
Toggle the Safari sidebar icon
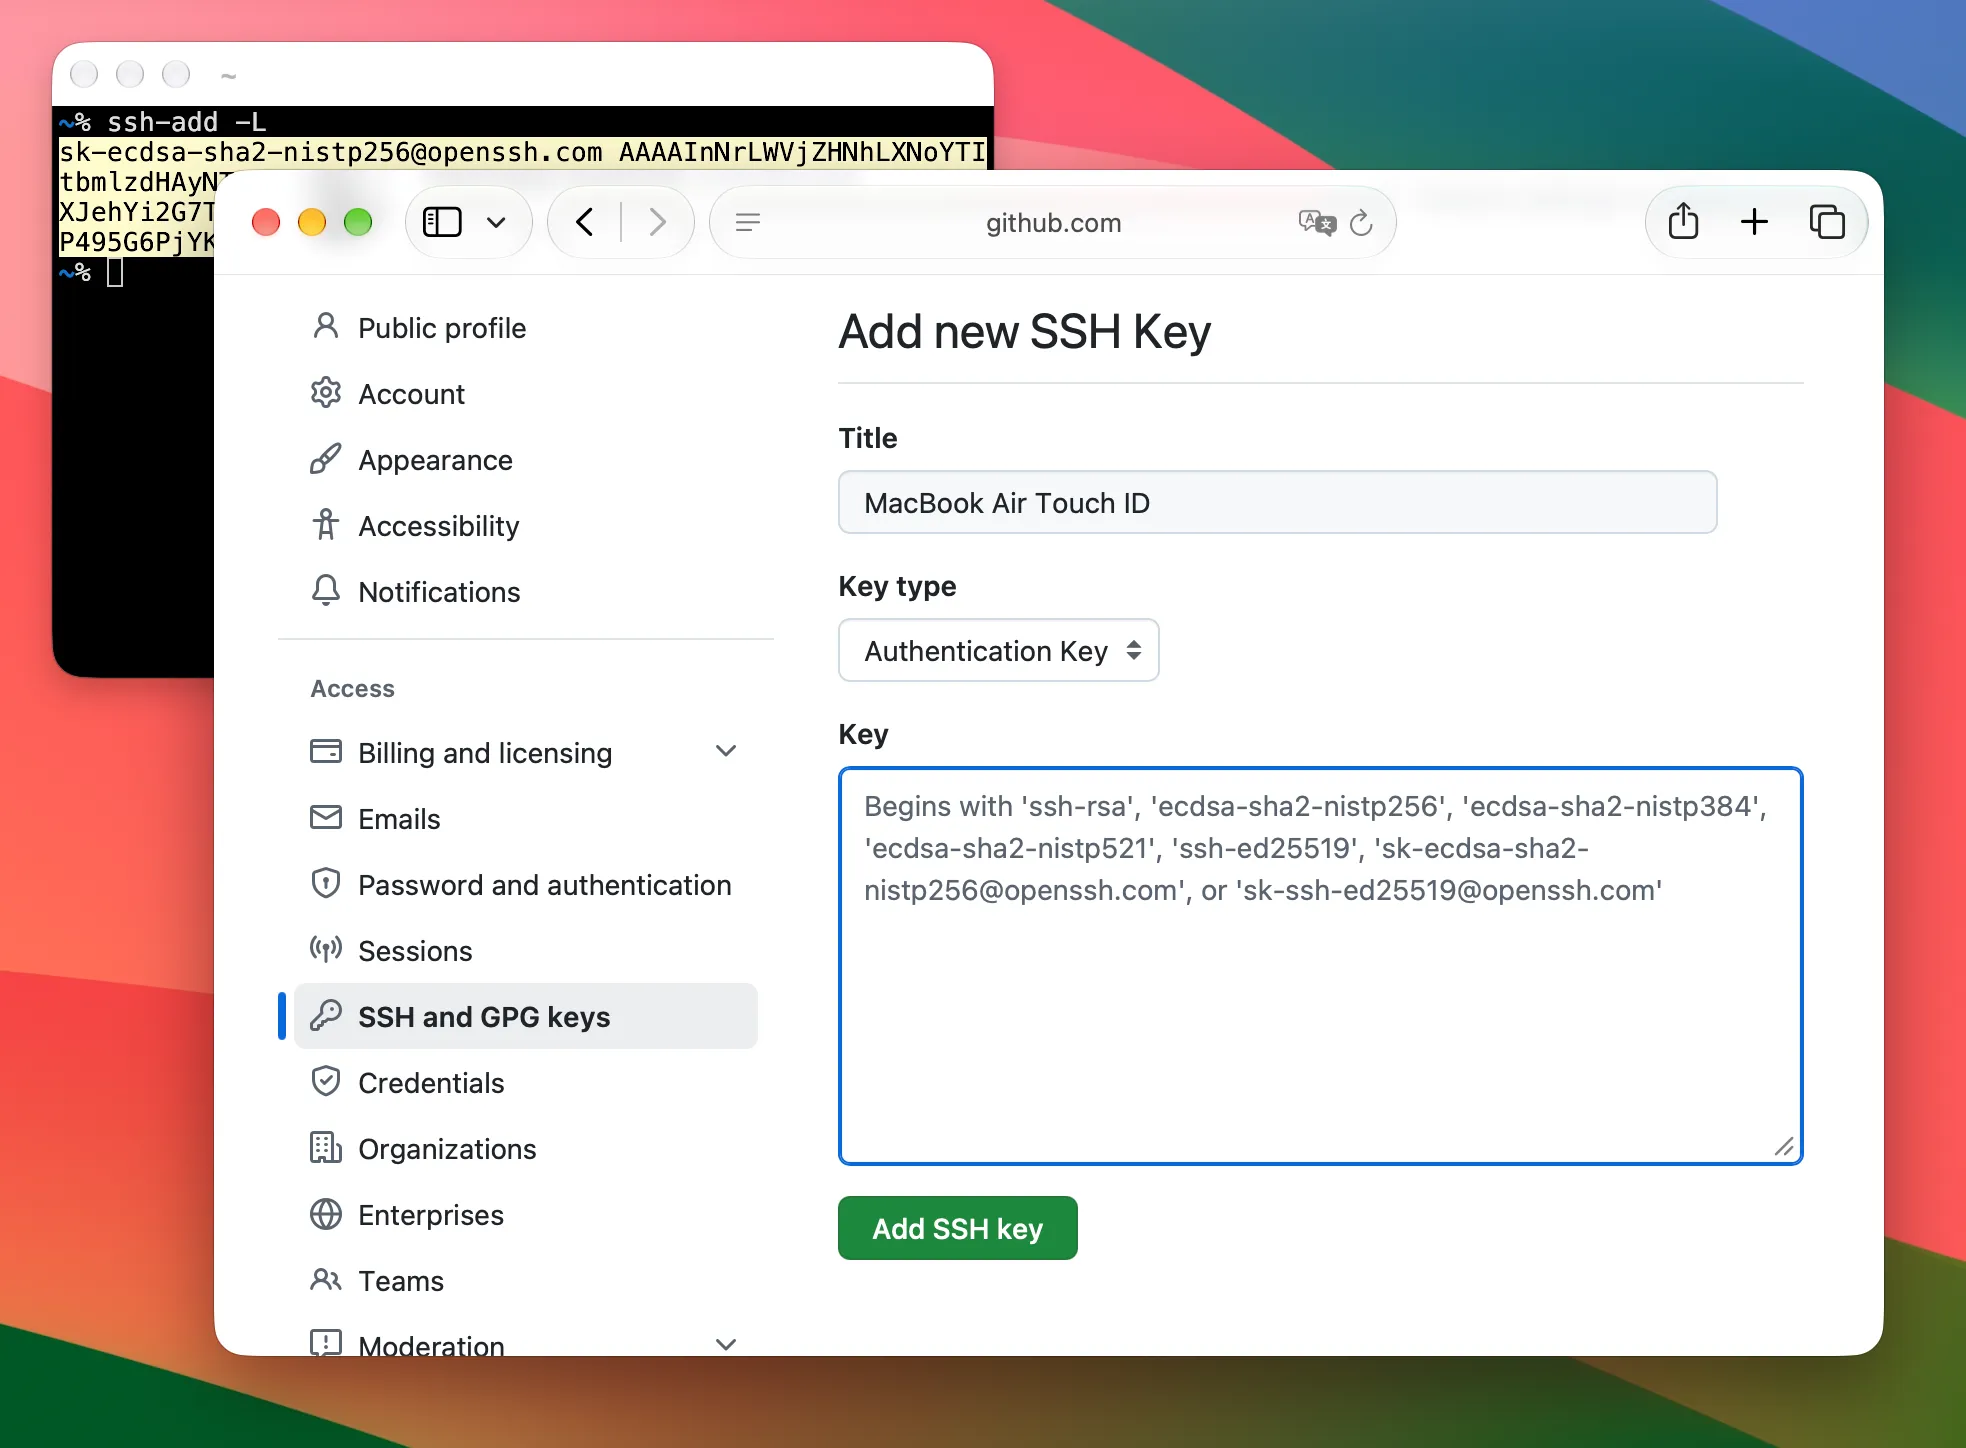(x=442, y=222)
